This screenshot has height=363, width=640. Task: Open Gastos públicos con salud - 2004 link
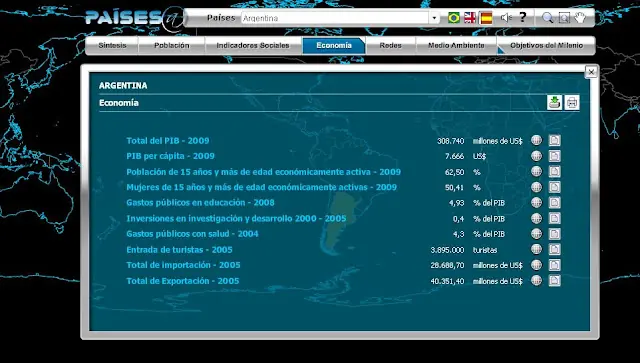coord(192,234)
